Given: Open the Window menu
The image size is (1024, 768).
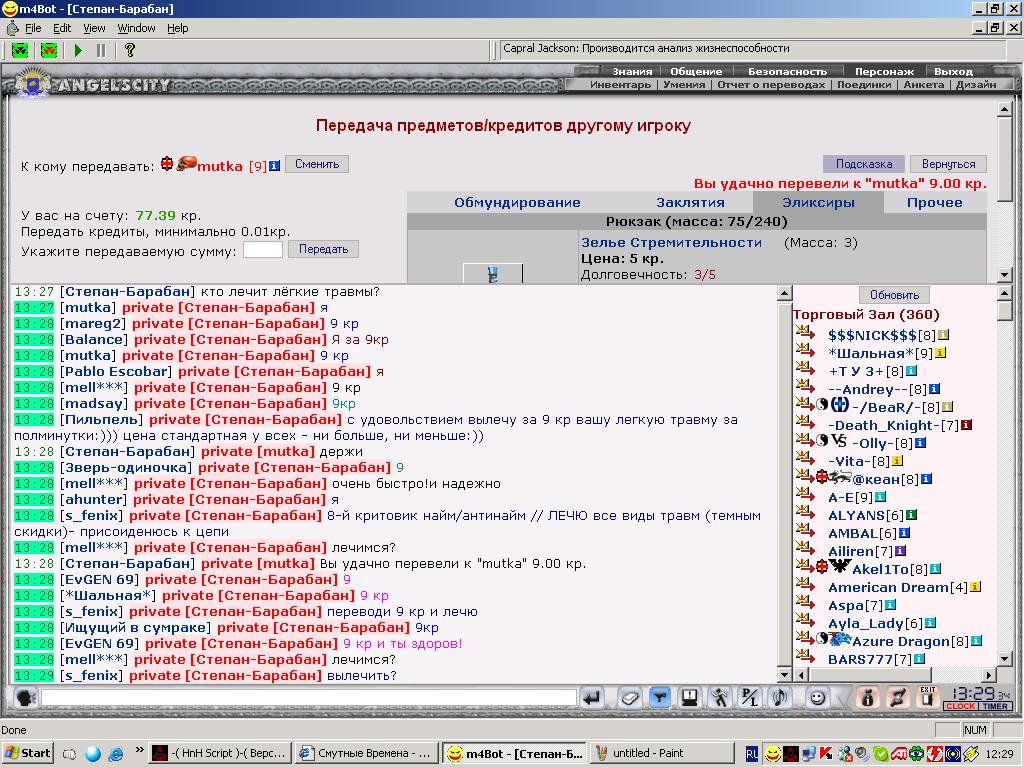Looking at the screenshot, I should tap(136, 28).
